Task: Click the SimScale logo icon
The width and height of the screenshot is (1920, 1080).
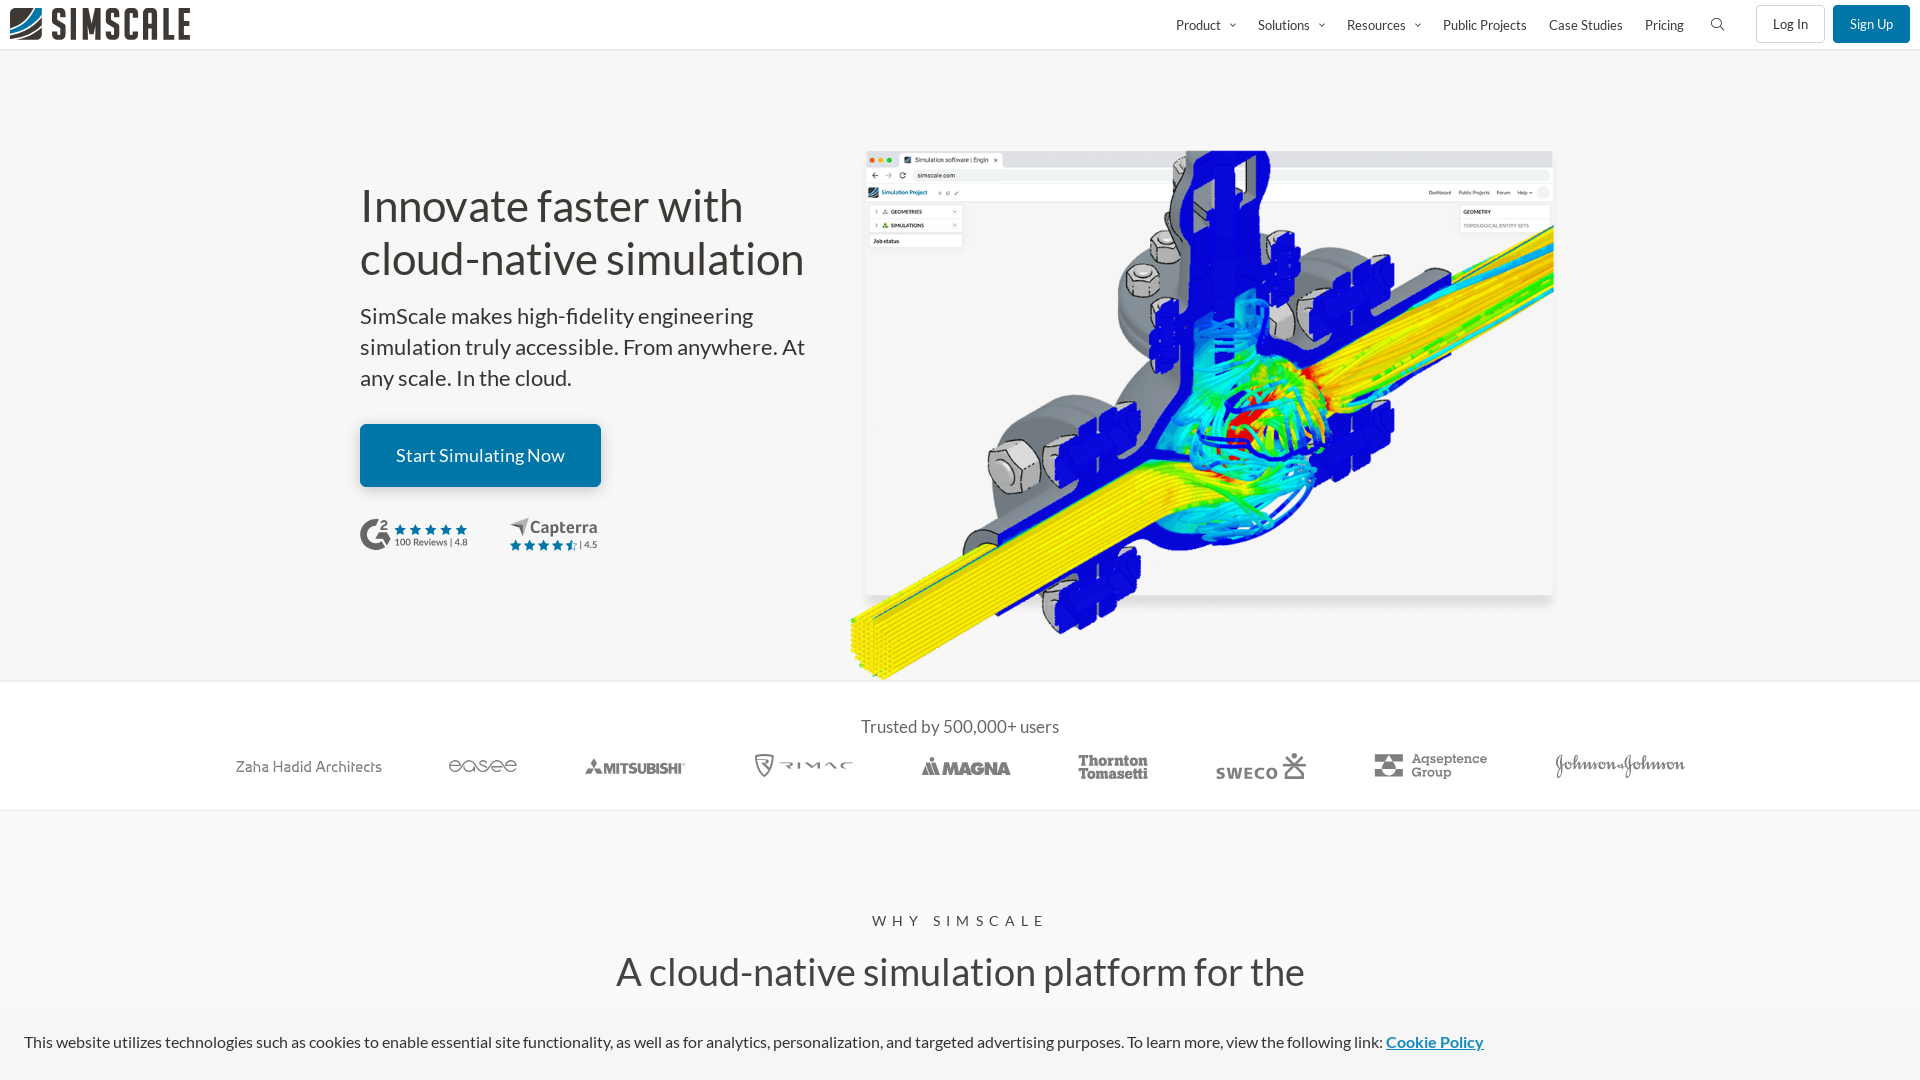Action: [x=26, y=24]
